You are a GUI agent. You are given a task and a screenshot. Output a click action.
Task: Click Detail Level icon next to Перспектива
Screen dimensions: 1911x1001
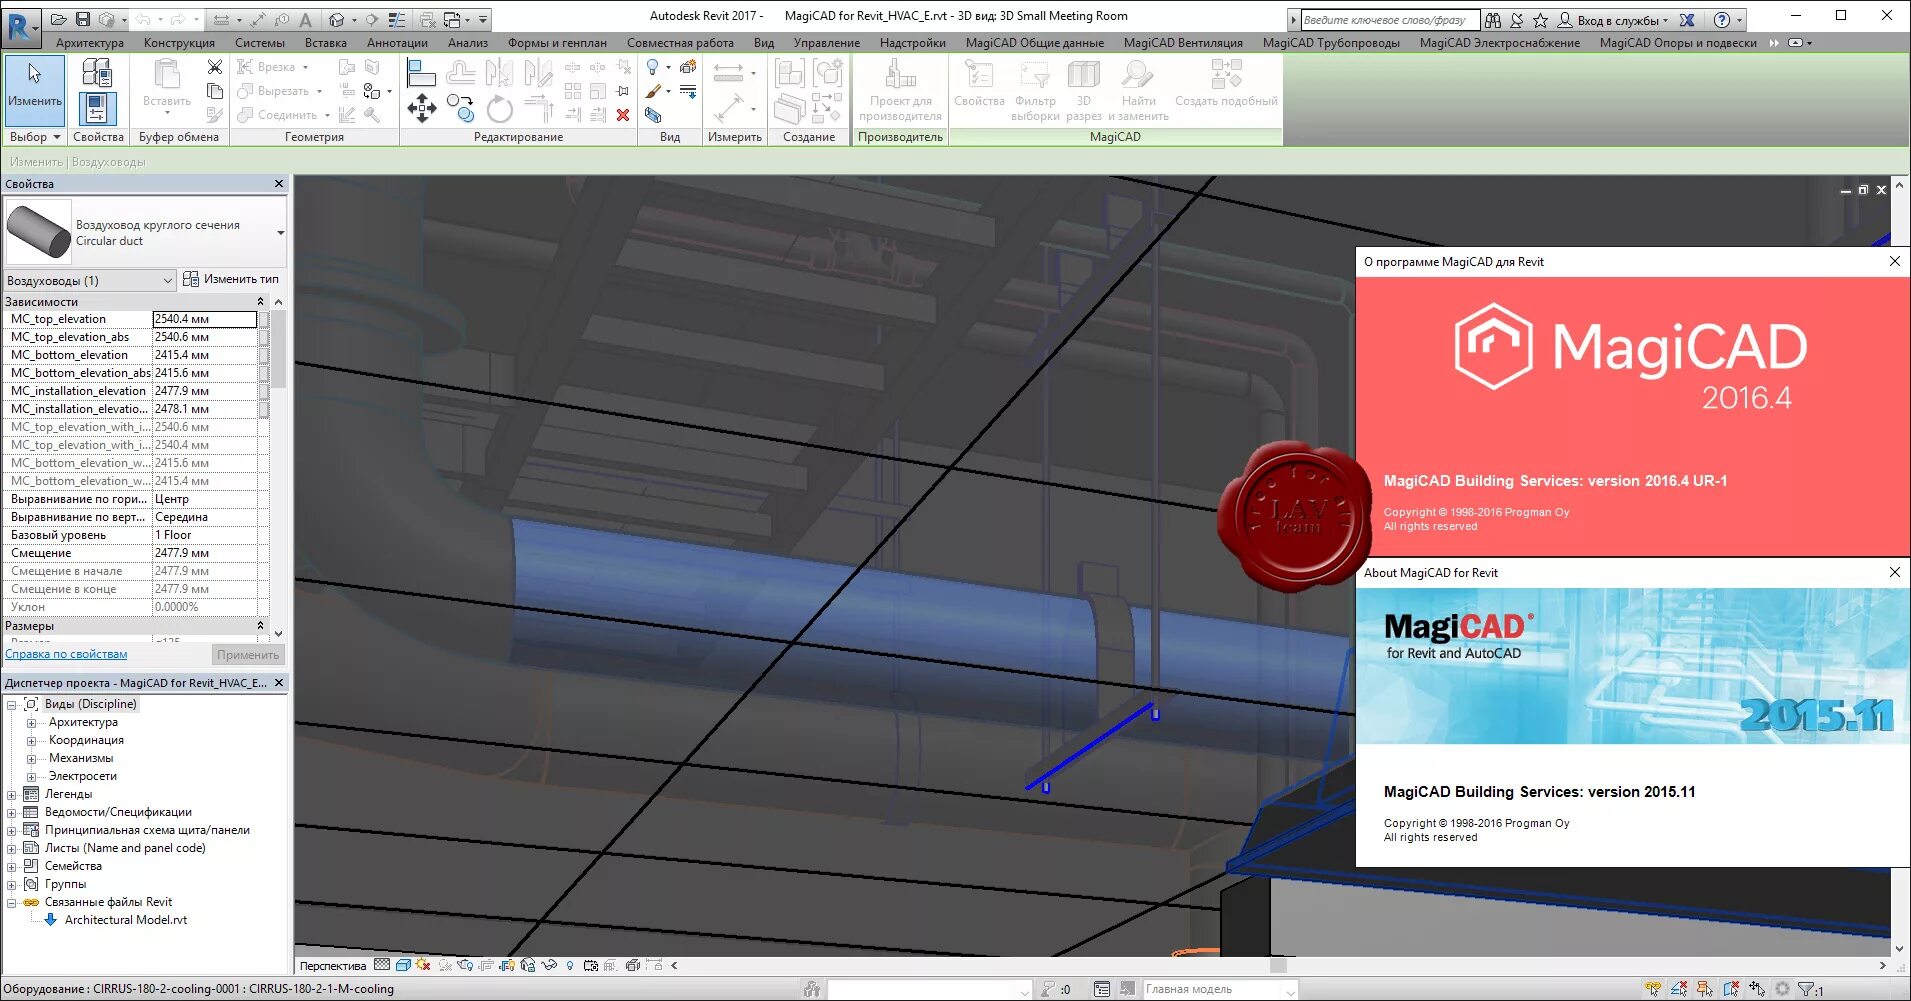click(x=382, y=965)
